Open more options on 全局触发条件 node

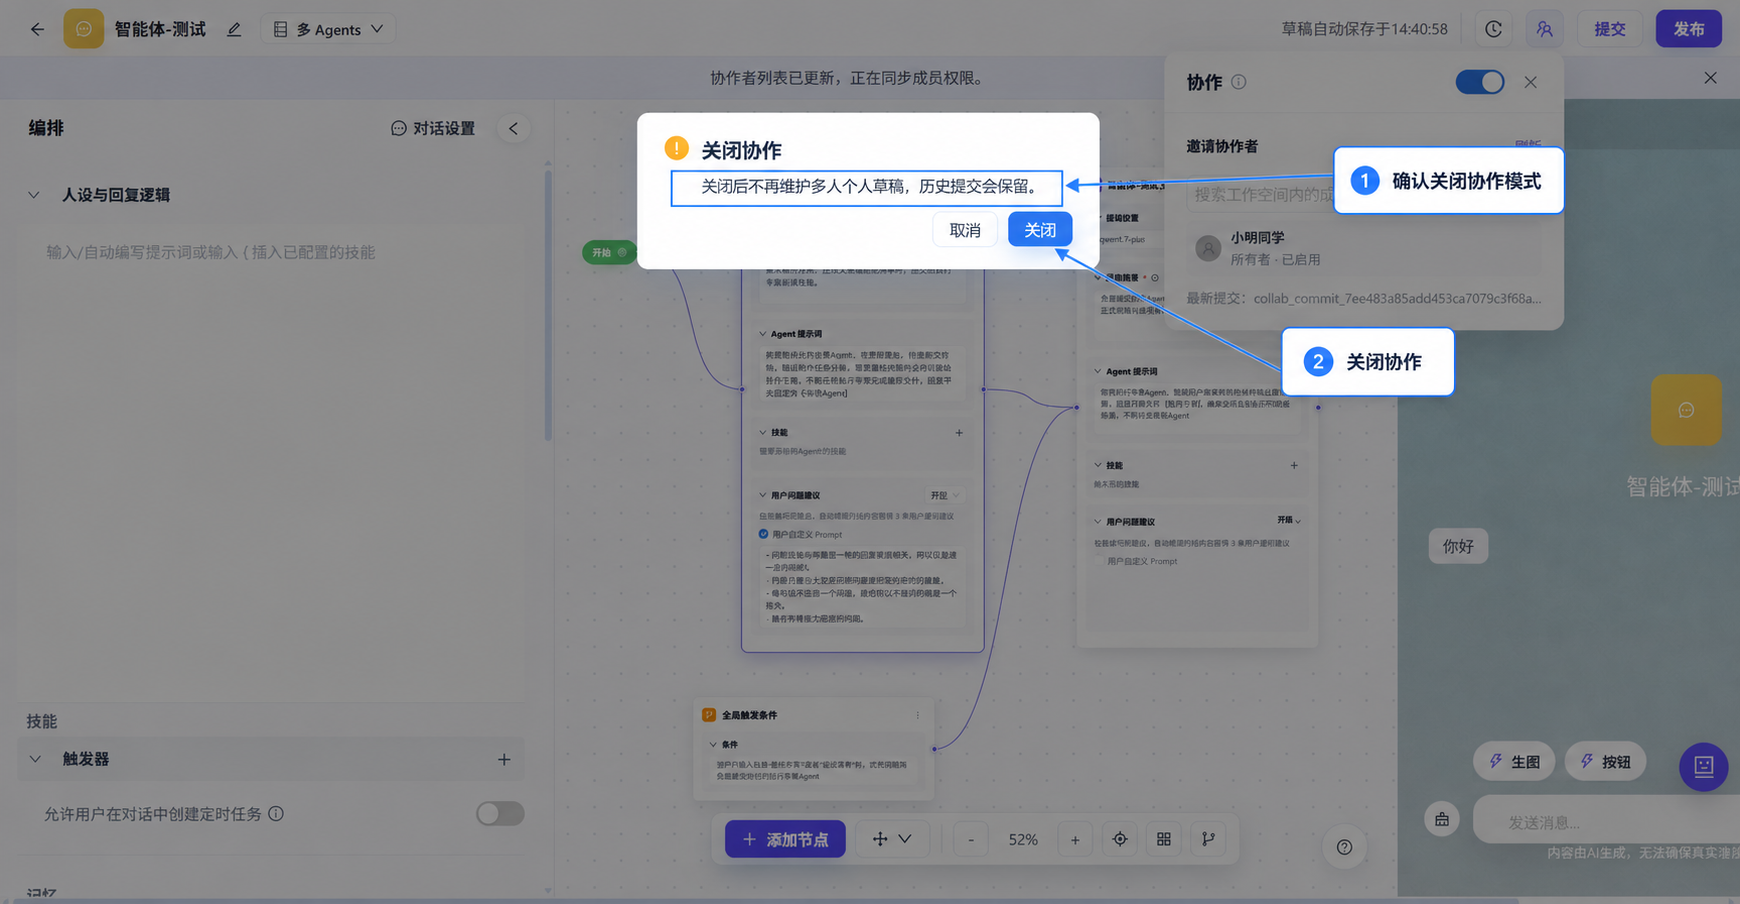tap(917, 715)
